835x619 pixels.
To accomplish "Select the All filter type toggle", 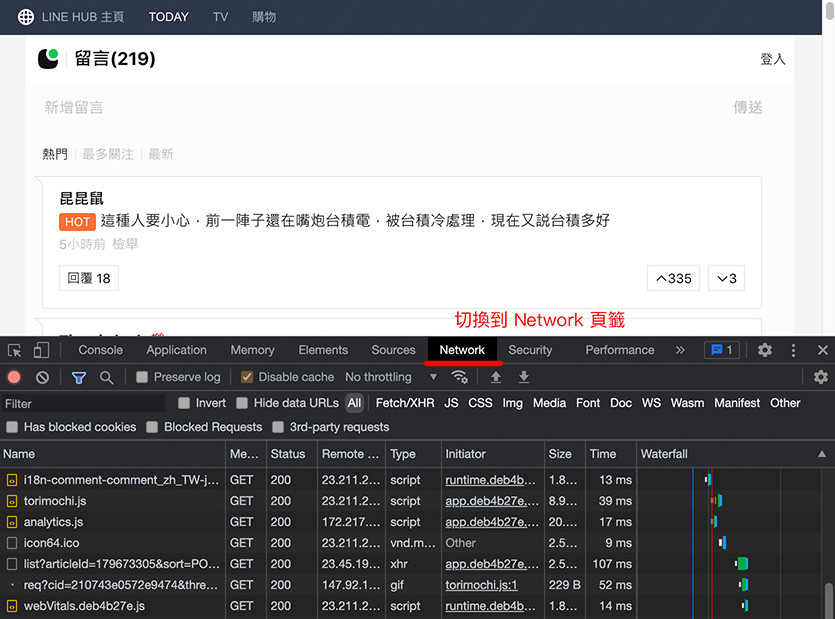I will pos(354,403).
